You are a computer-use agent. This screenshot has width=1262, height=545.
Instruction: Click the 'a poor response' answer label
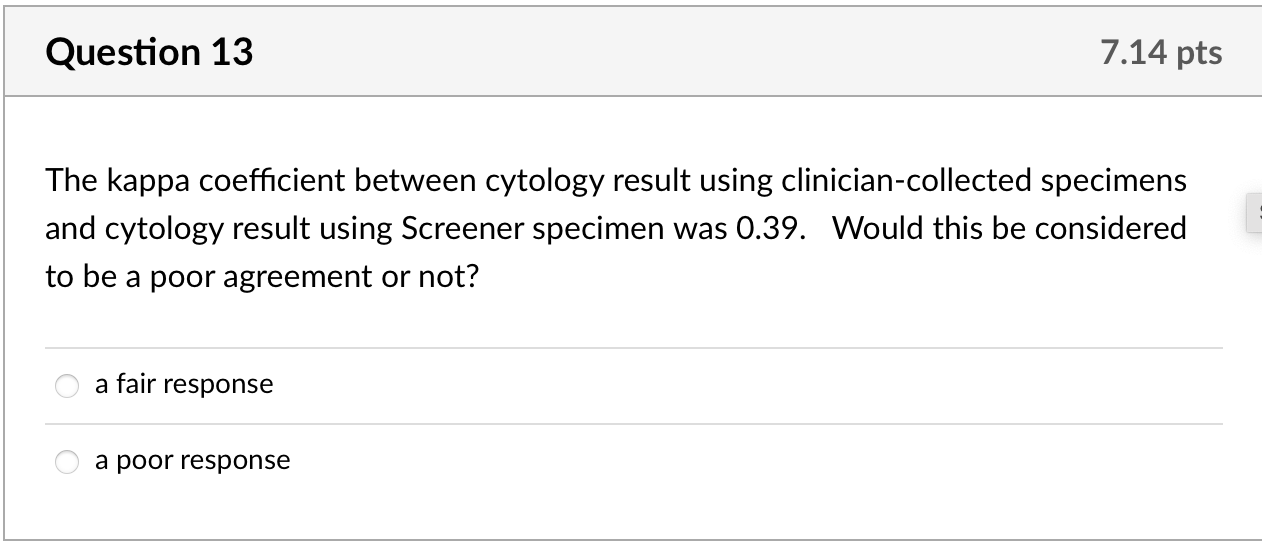click(193, 460)
